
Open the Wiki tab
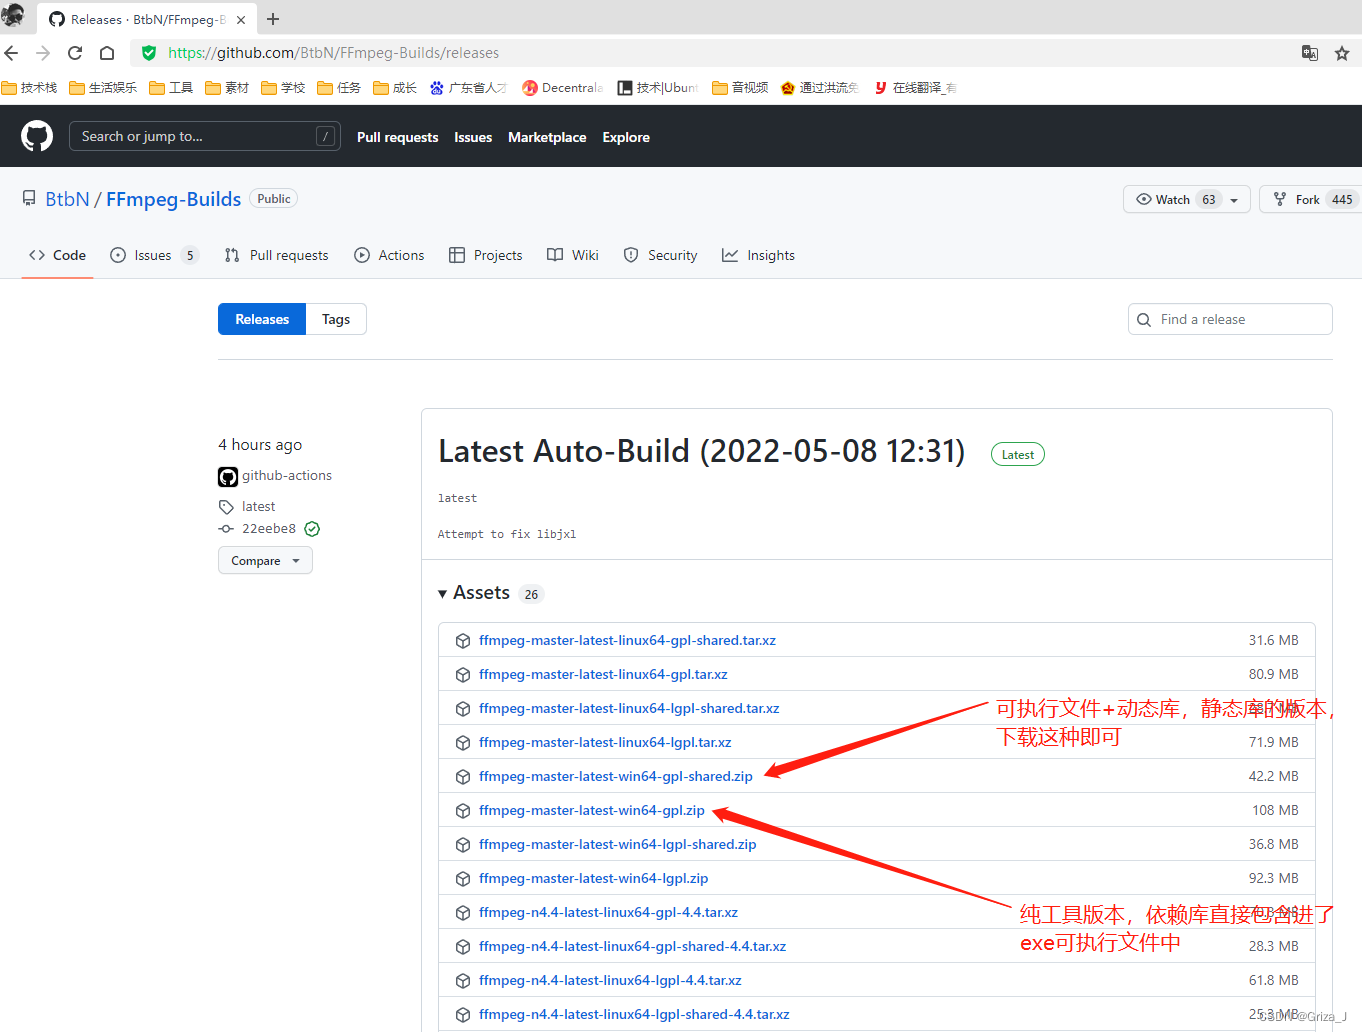click(x=573, y=255)
